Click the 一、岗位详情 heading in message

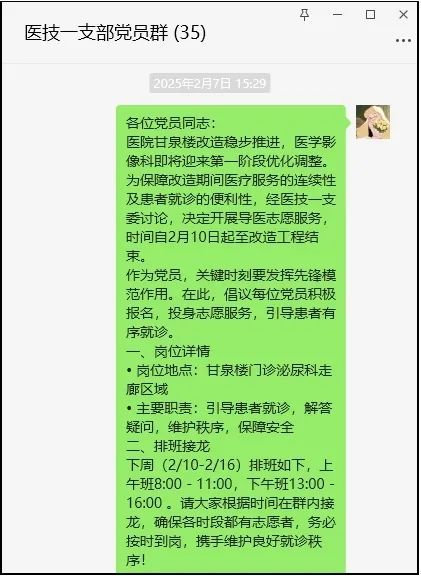(168, 352)
